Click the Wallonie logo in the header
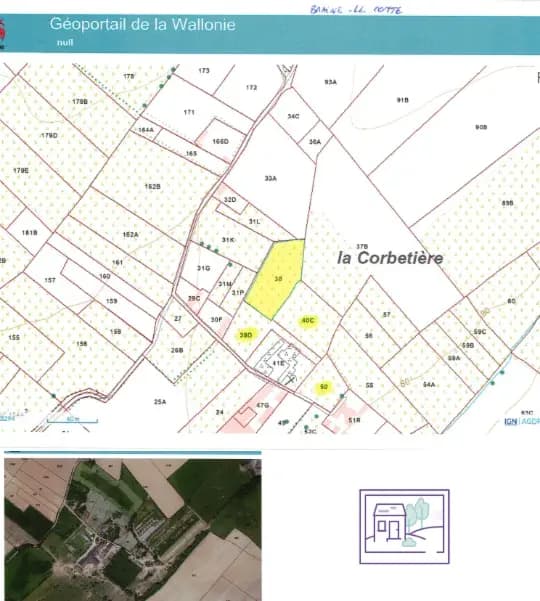This screenshot has width=540, height=601. tap(2, 34)
